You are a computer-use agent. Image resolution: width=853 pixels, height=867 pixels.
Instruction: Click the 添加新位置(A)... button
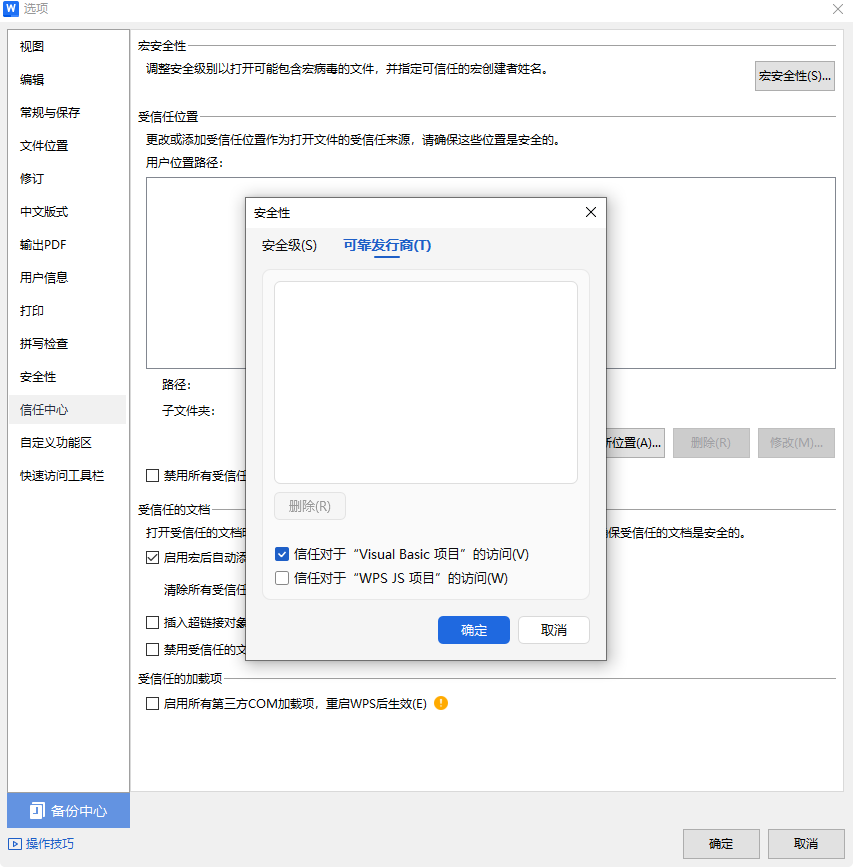pos(635,443)
